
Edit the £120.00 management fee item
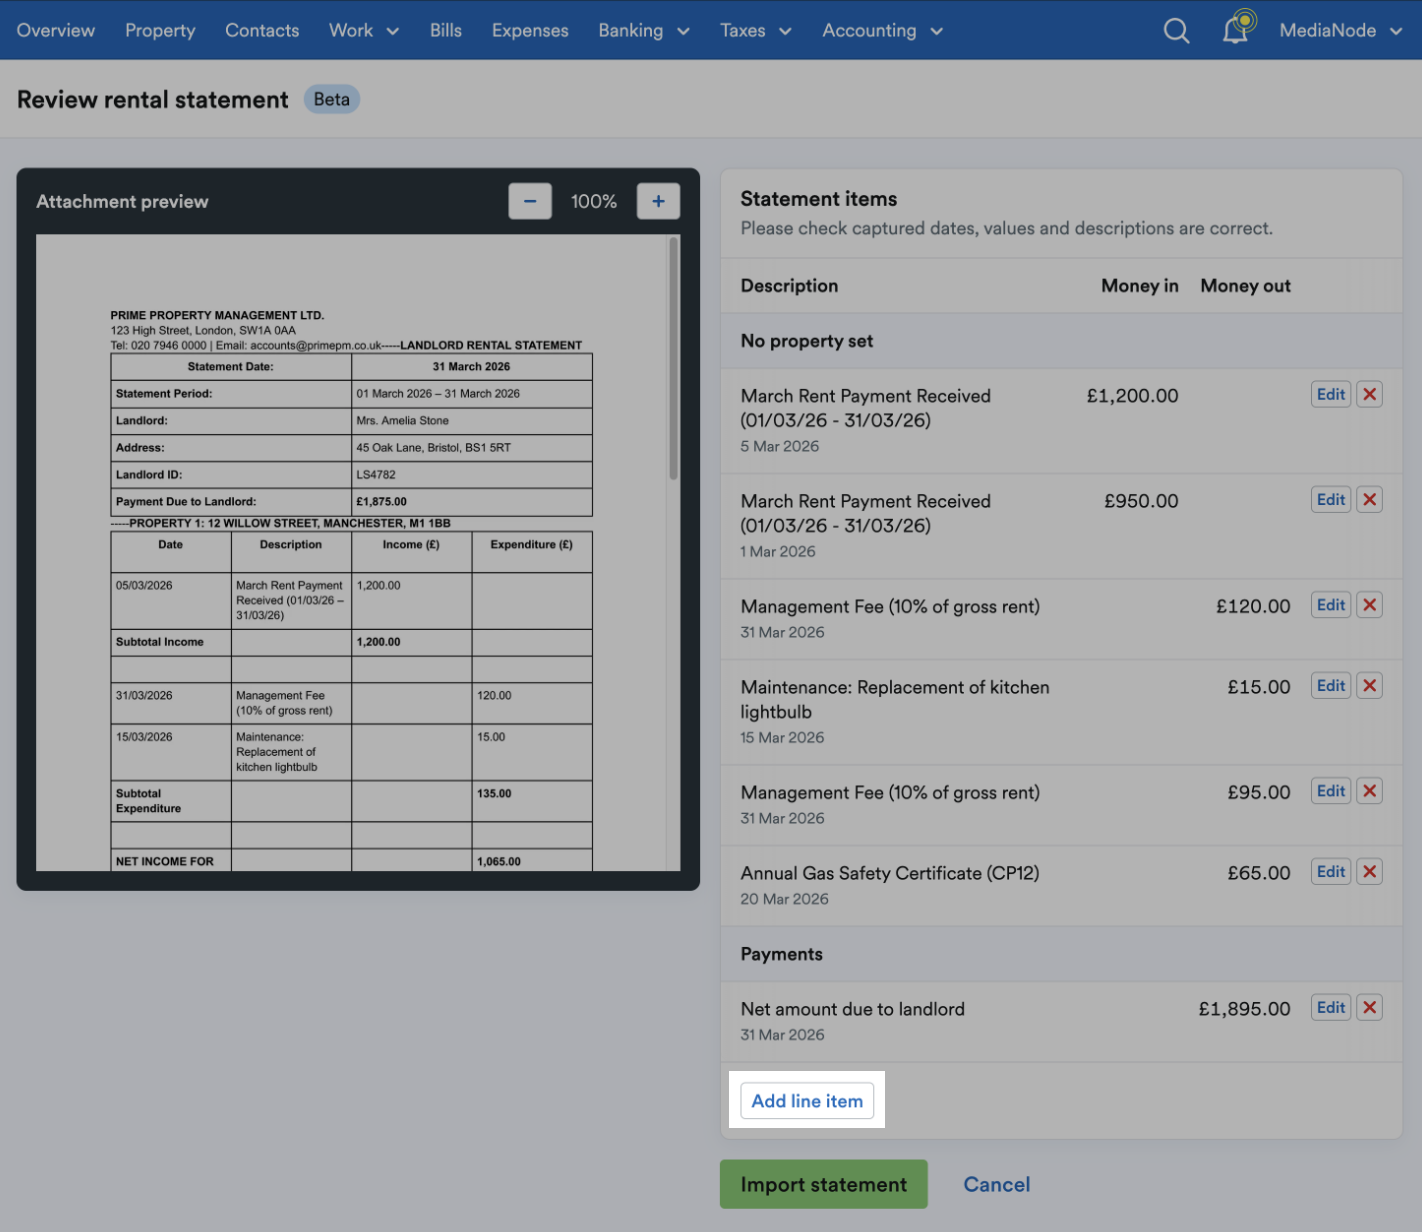[1331, 605]
